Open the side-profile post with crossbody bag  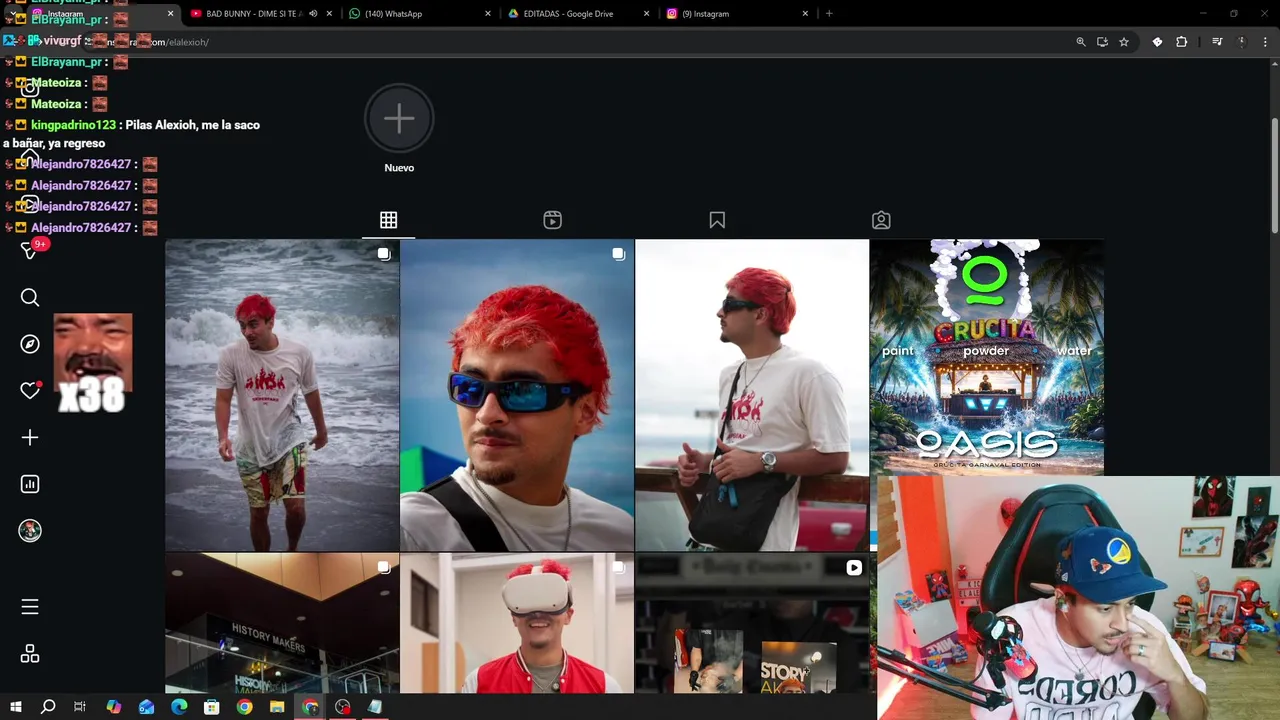752,395
